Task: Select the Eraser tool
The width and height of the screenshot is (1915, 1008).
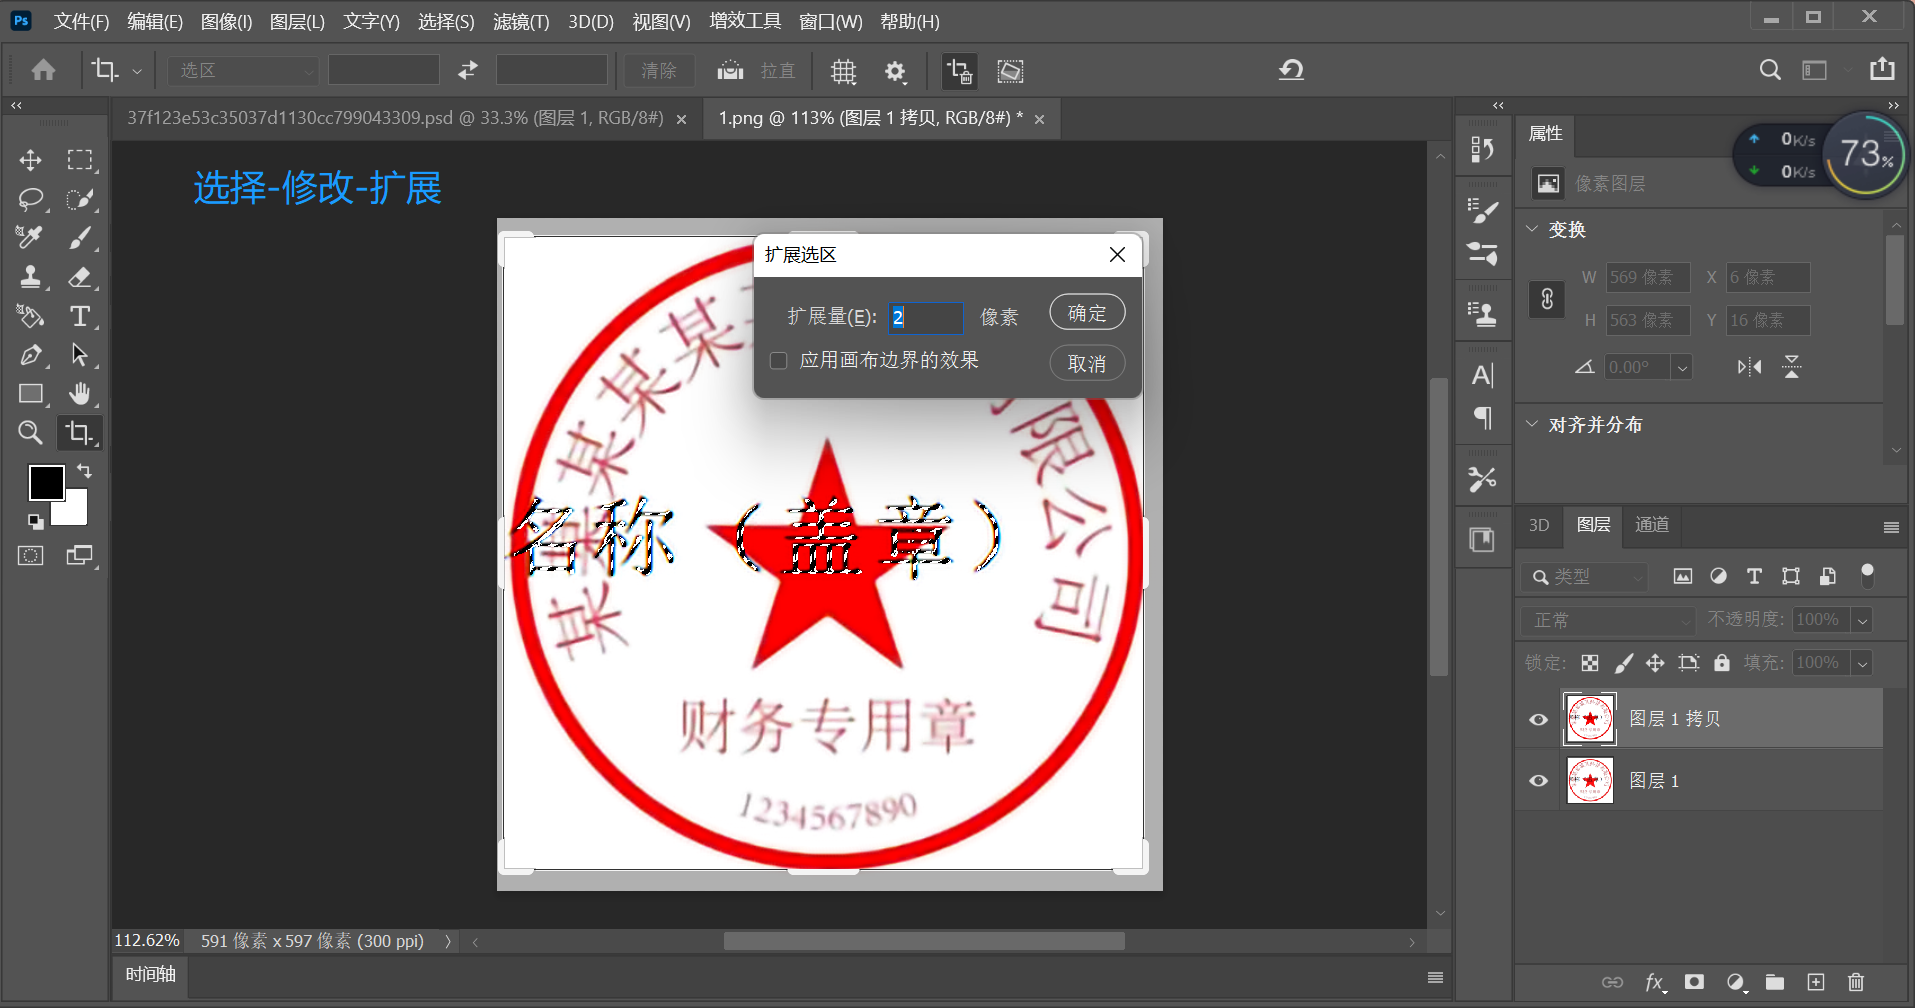Action: click(80, 277)
